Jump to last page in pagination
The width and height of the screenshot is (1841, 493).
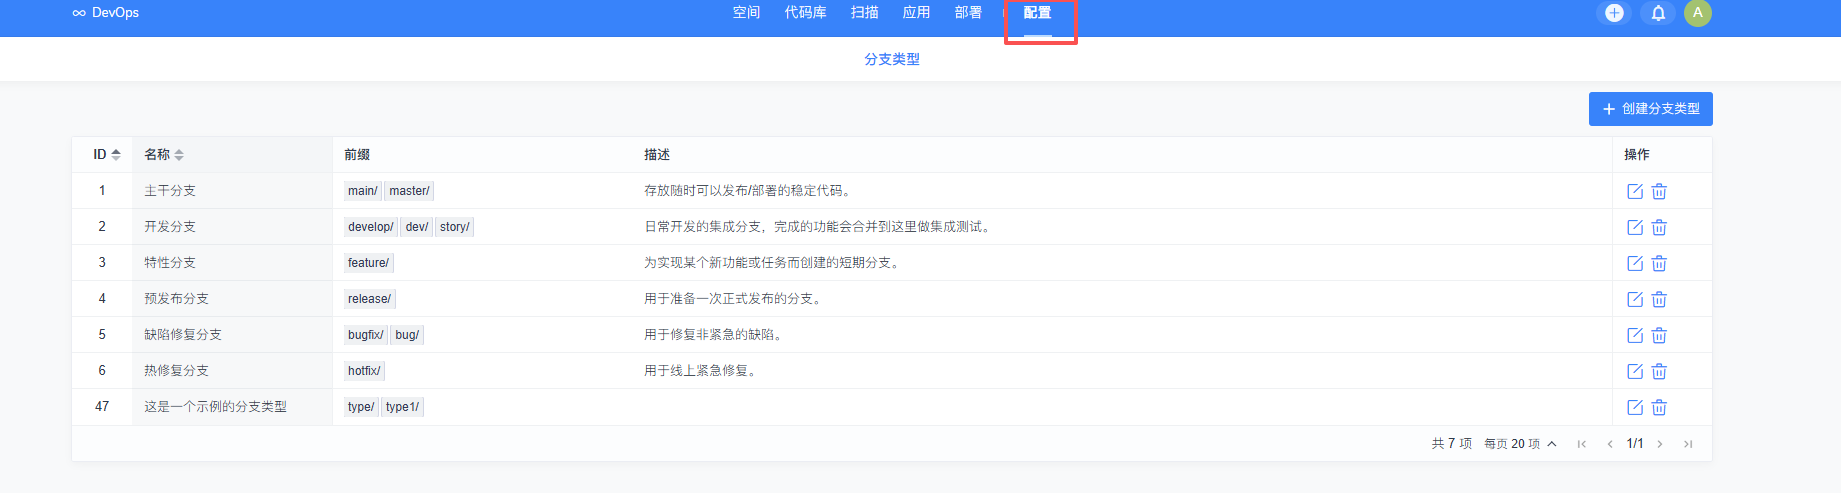pyautogui.click(x=1688, y=444)
